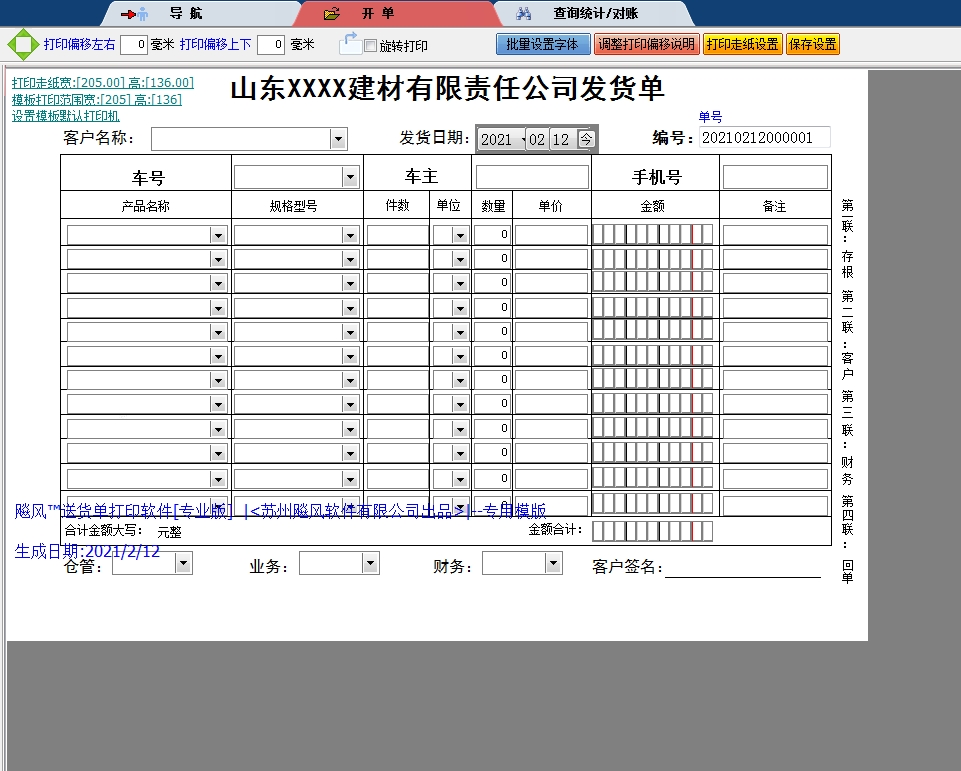Click the binoculars icon on 查询统计/对账 tab

point(524,13)
